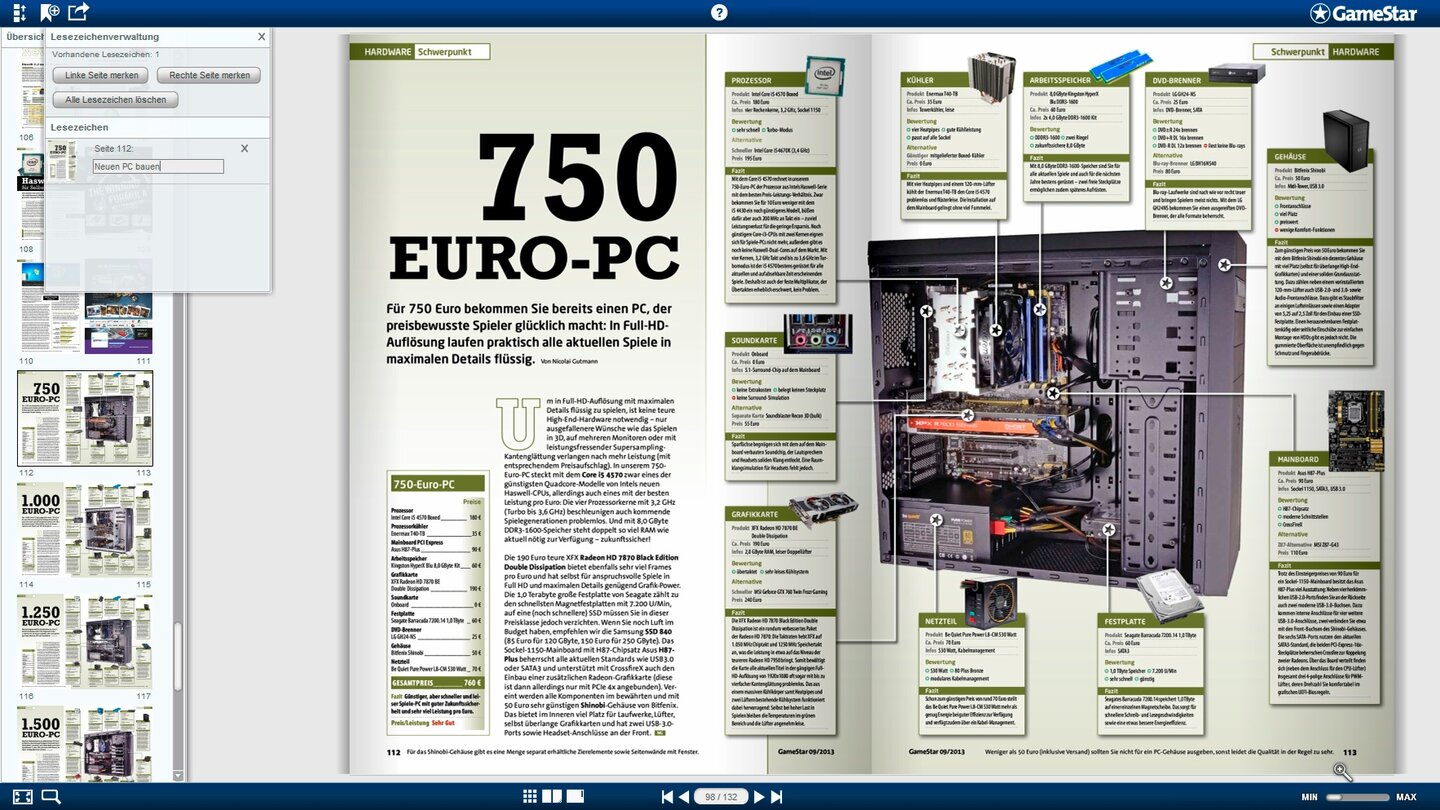Open the 1.000 Euro-PC thumbnail (page 114)
1440x810 pixels.
point(52,530)
